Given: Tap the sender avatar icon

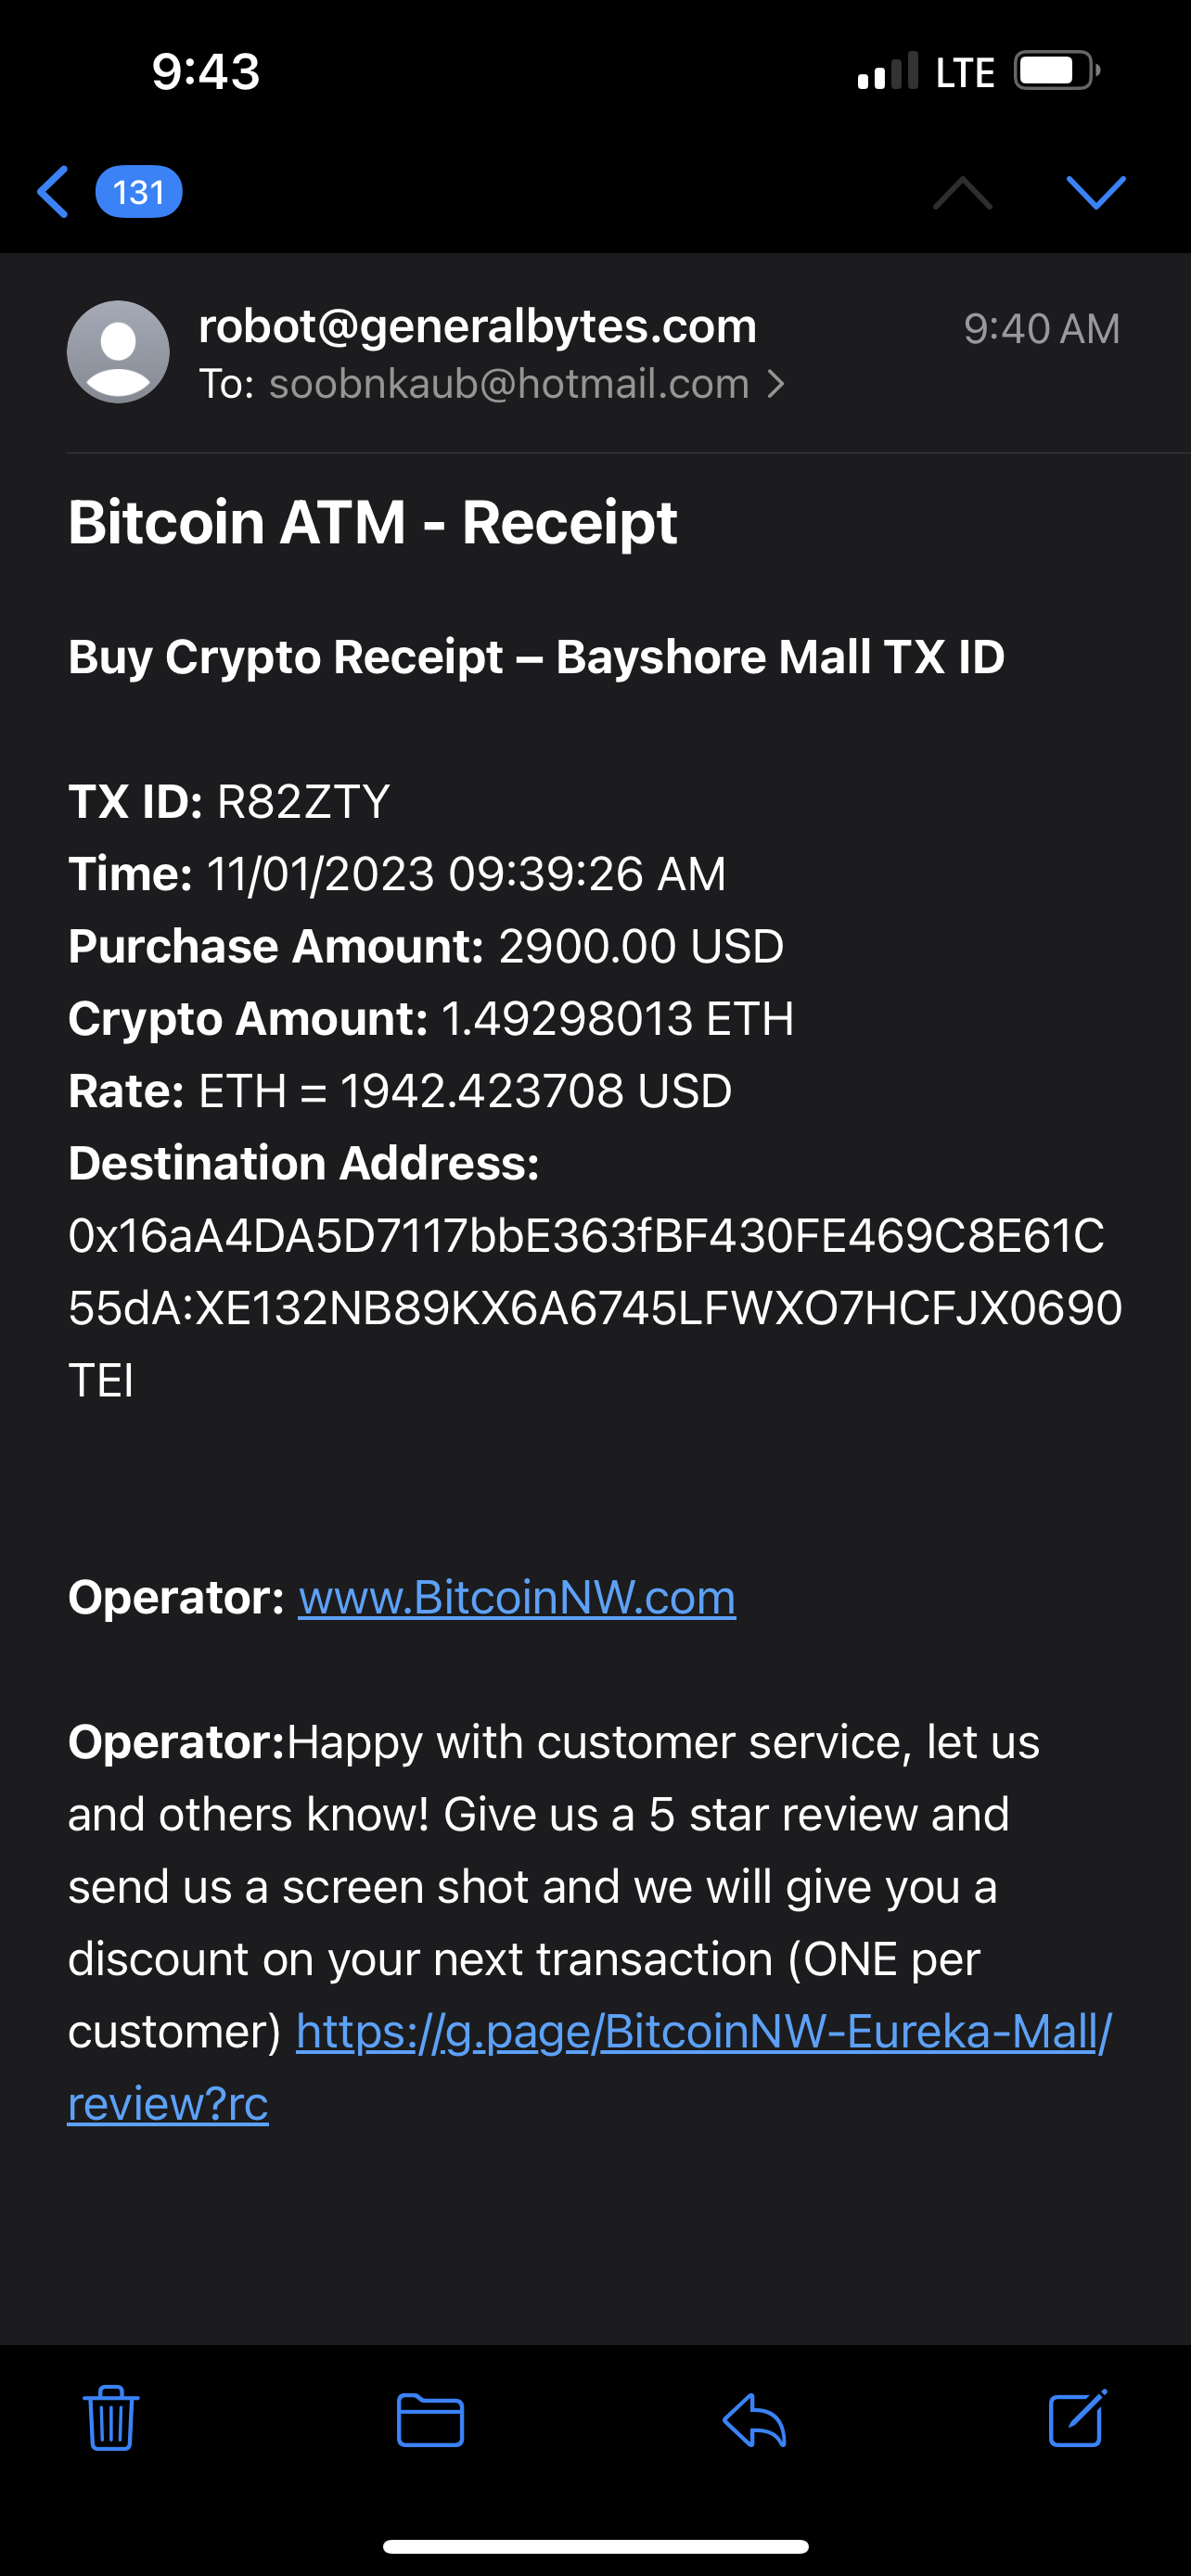Looking at the screenshot, I should coord(118,352).
